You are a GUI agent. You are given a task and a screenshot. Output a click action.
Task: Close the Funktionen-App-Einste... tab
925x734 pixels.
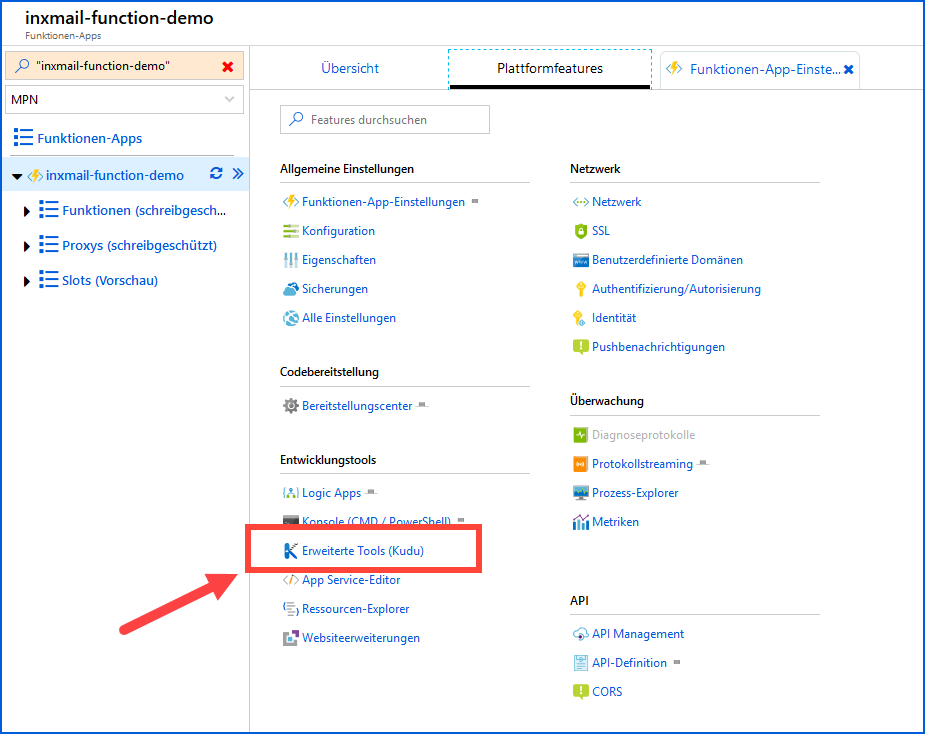point(848,70)
